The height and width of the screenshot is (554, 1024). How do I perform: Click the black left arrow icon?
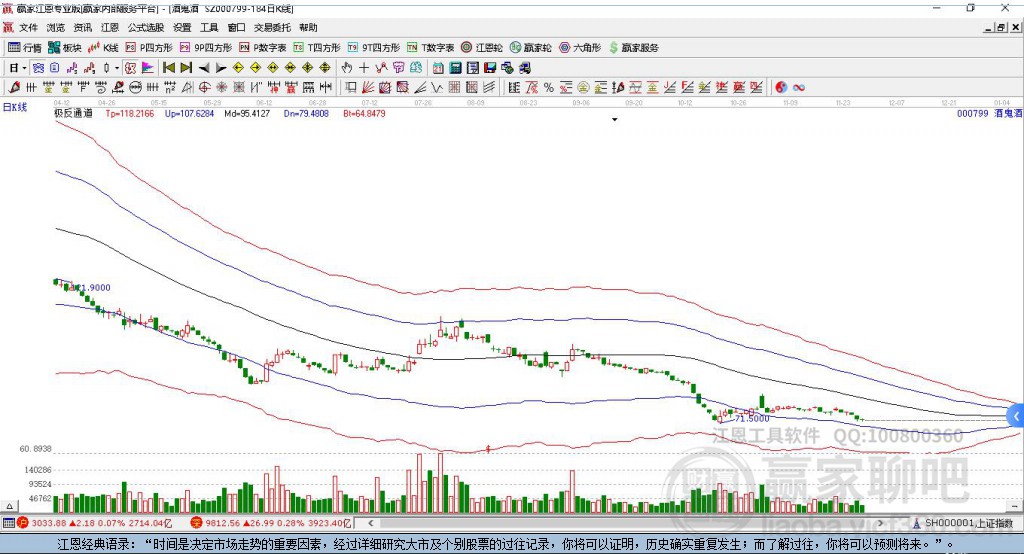click(204, 68)
